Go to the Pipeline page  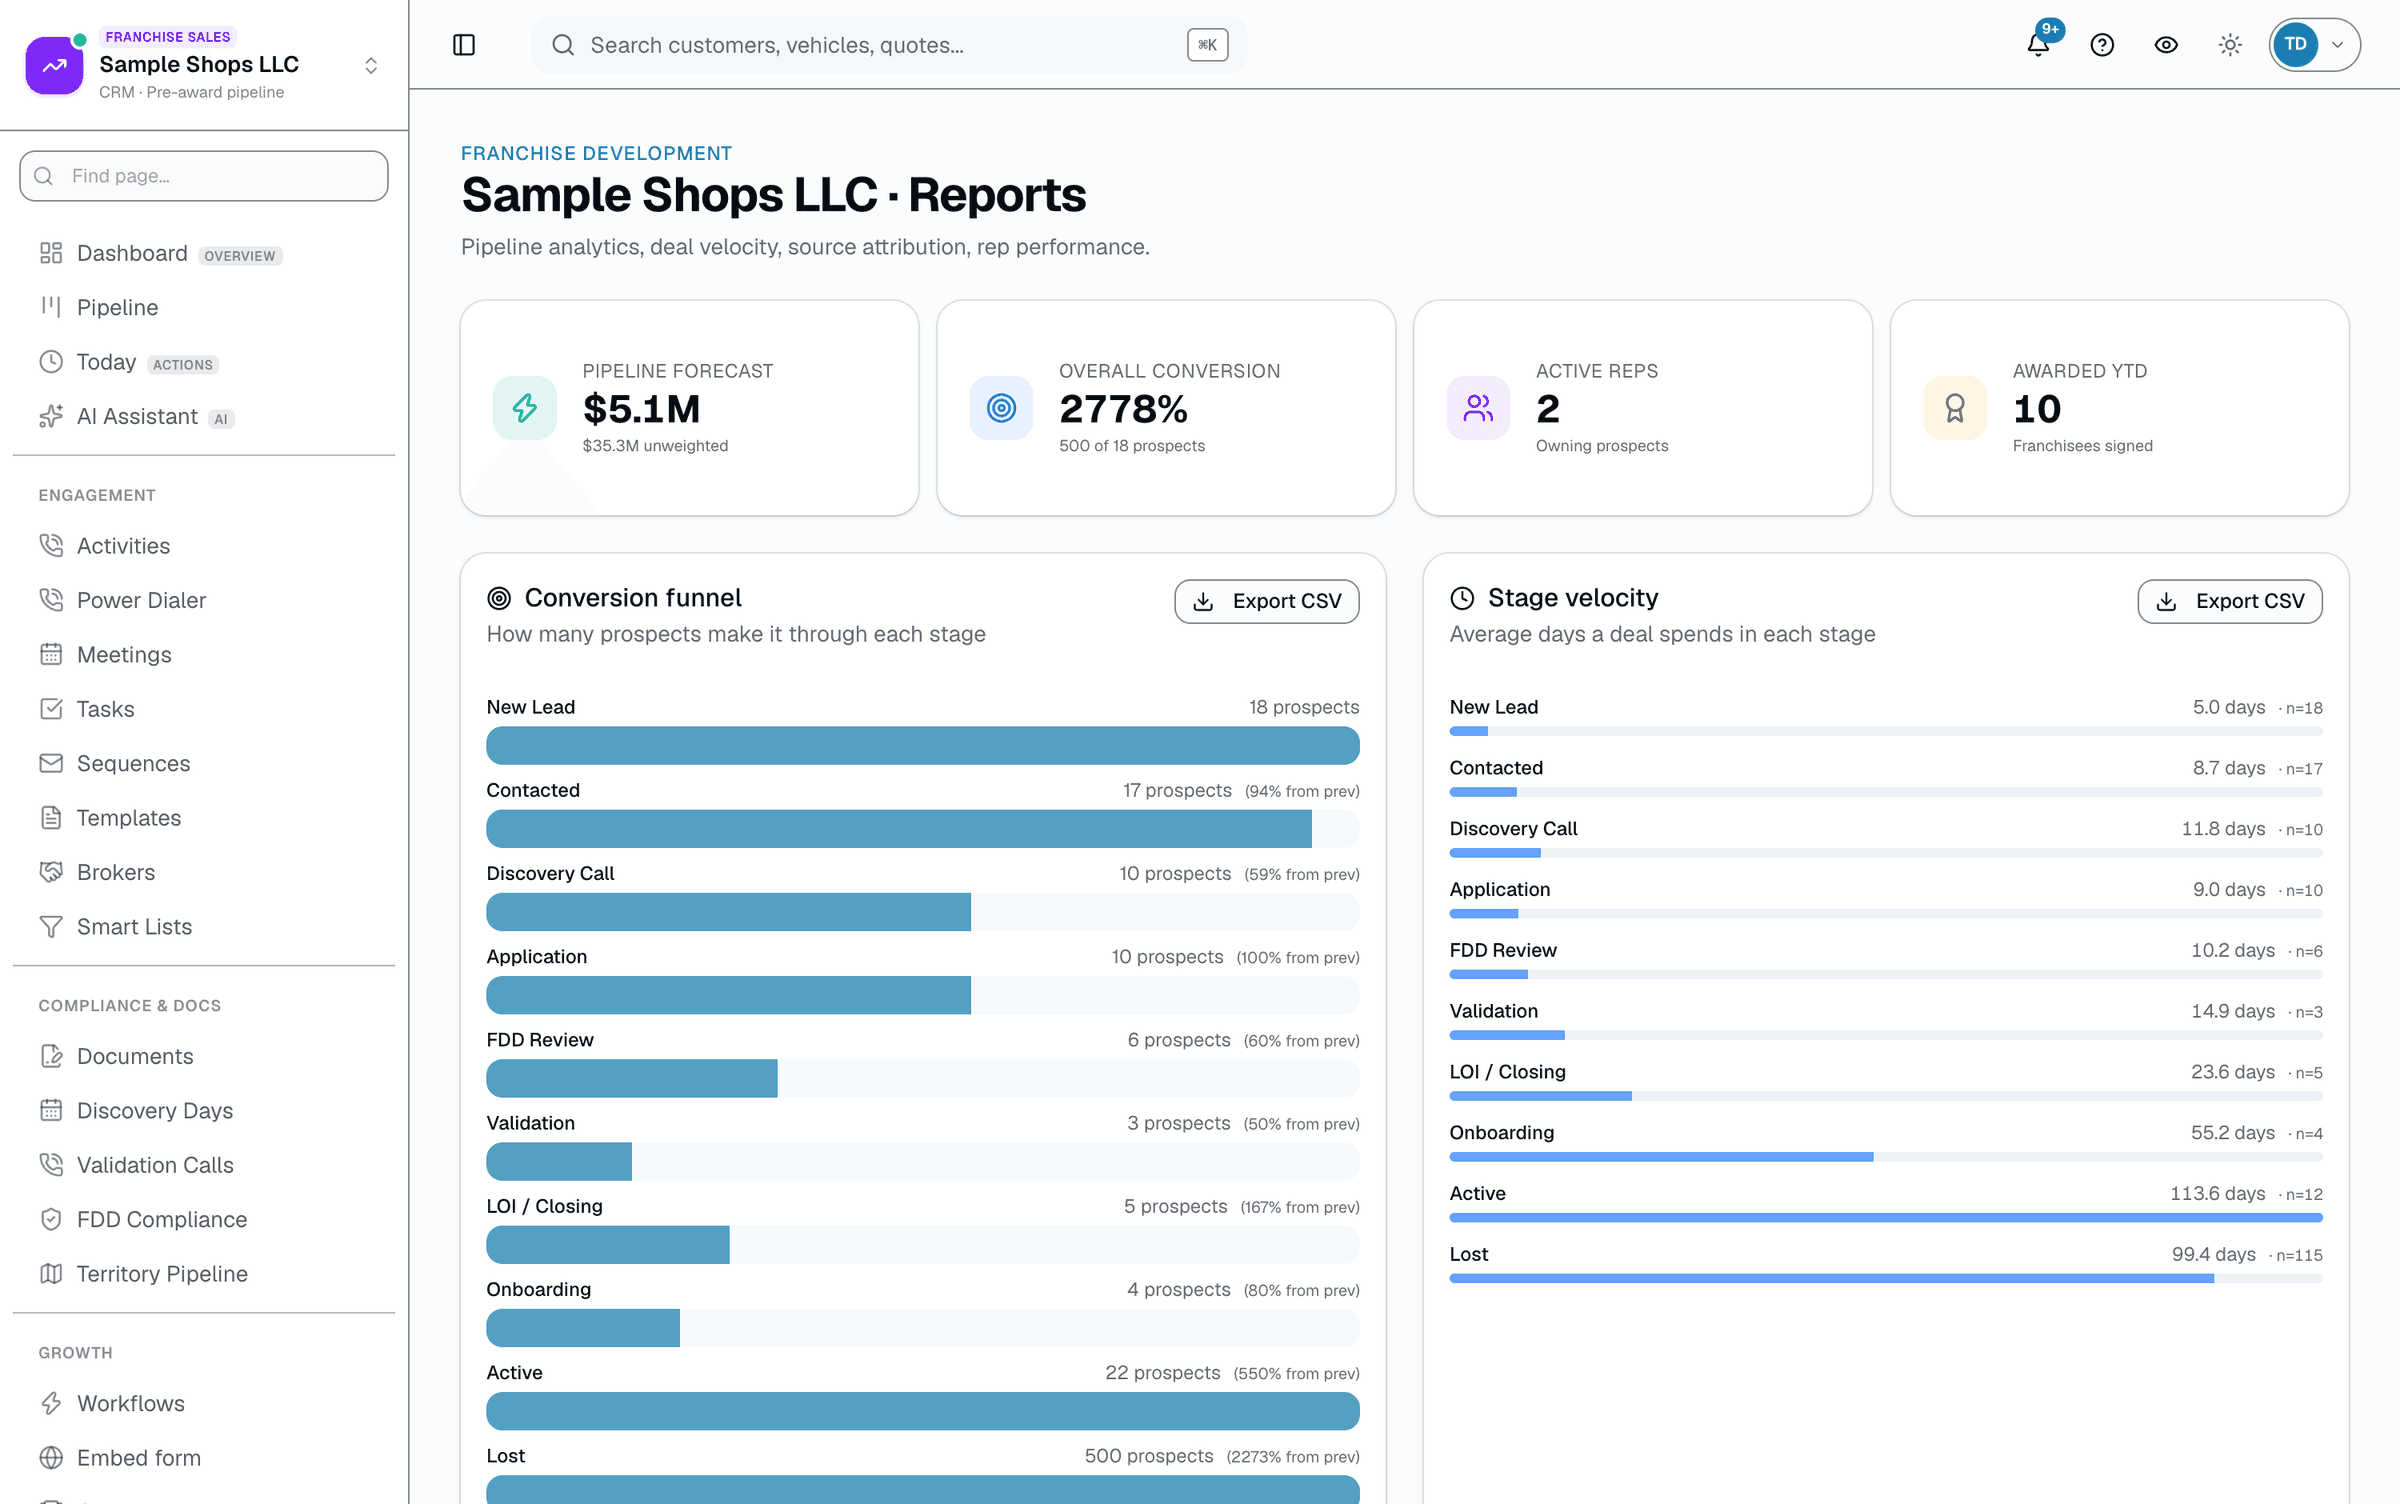(x=204, y=308)
